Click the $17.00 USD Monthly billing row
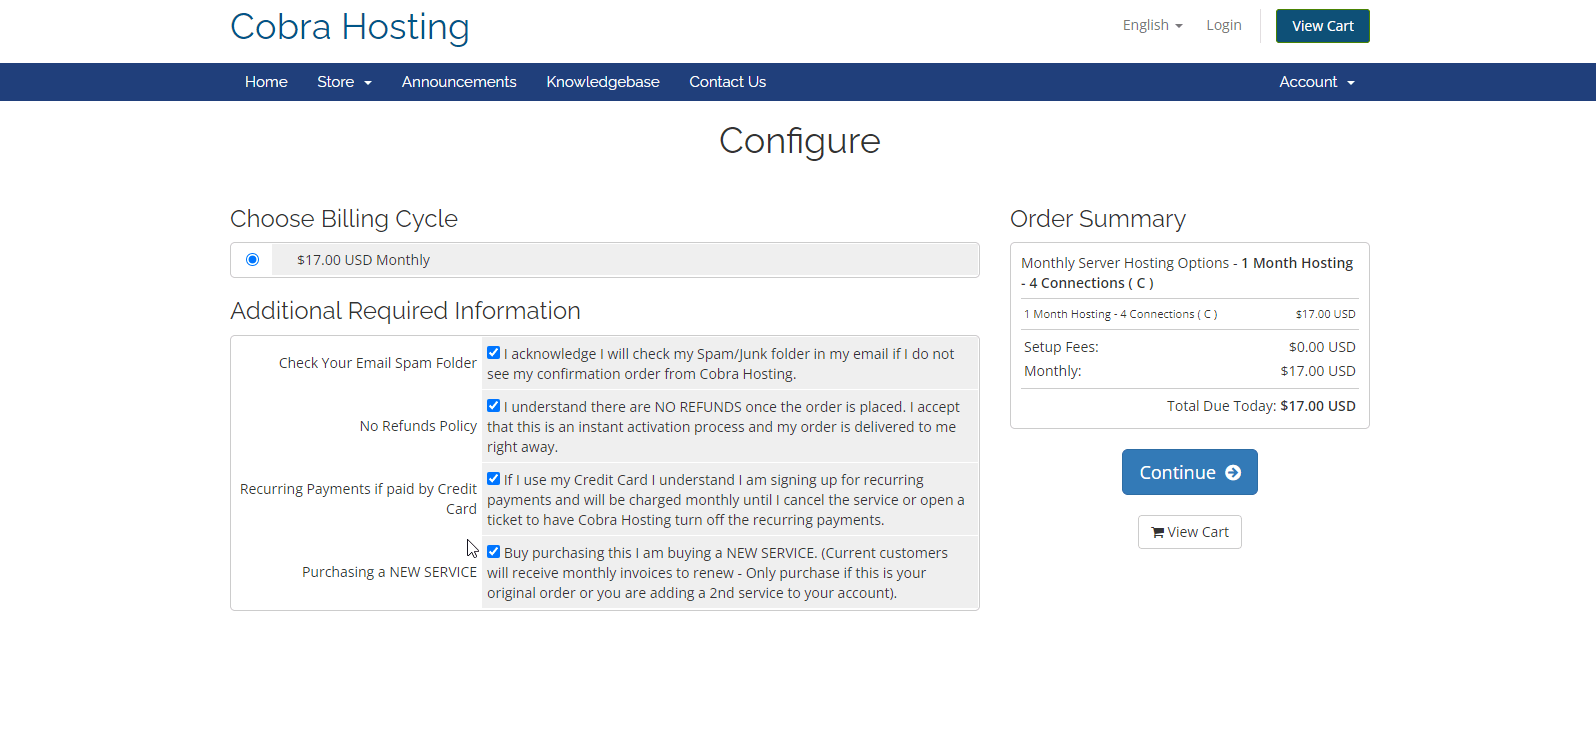The image size is (1596, 745). coord(605,260)
